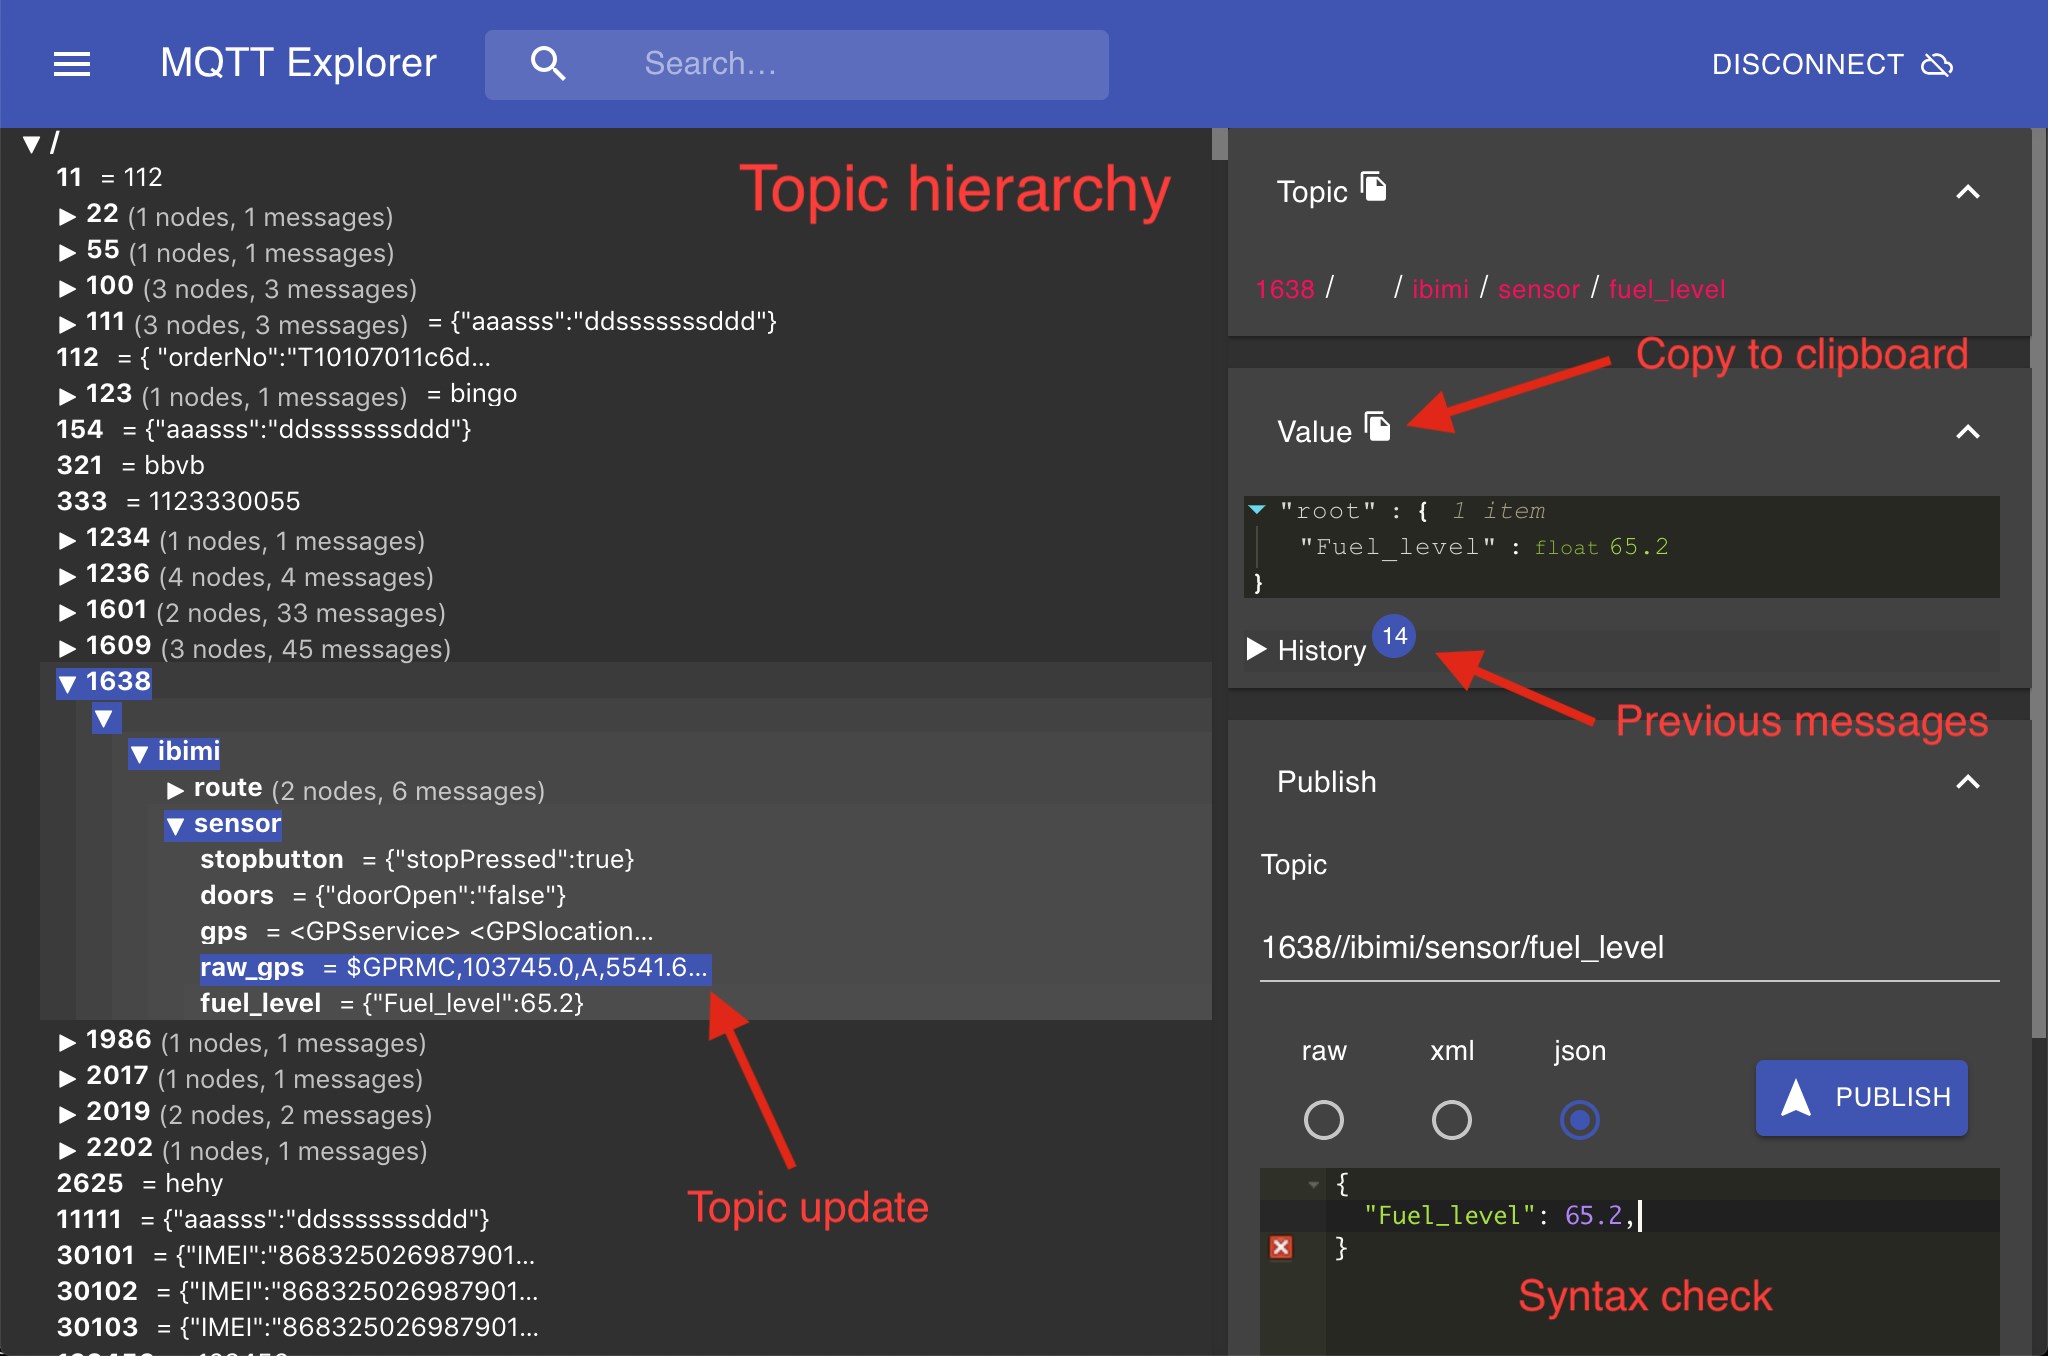This screenshot has height=1356, width=2048.
Task: Collapse the Value panel chevron
Action: click(x=1967, y=432)
